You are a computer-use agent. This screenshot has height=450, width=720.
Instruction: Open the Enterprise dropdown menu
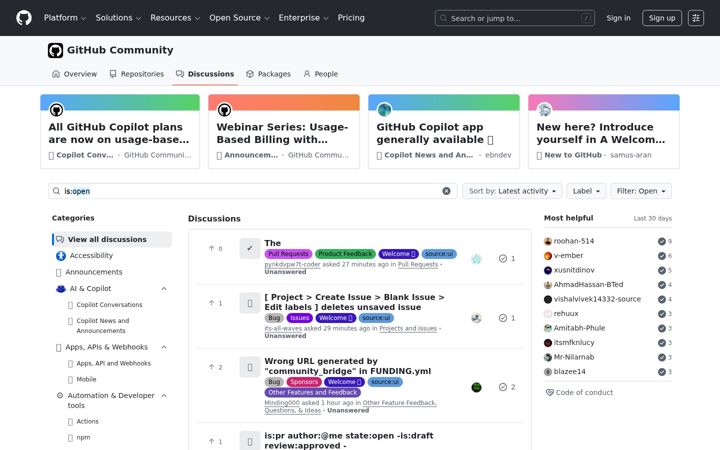click(304, 18)
